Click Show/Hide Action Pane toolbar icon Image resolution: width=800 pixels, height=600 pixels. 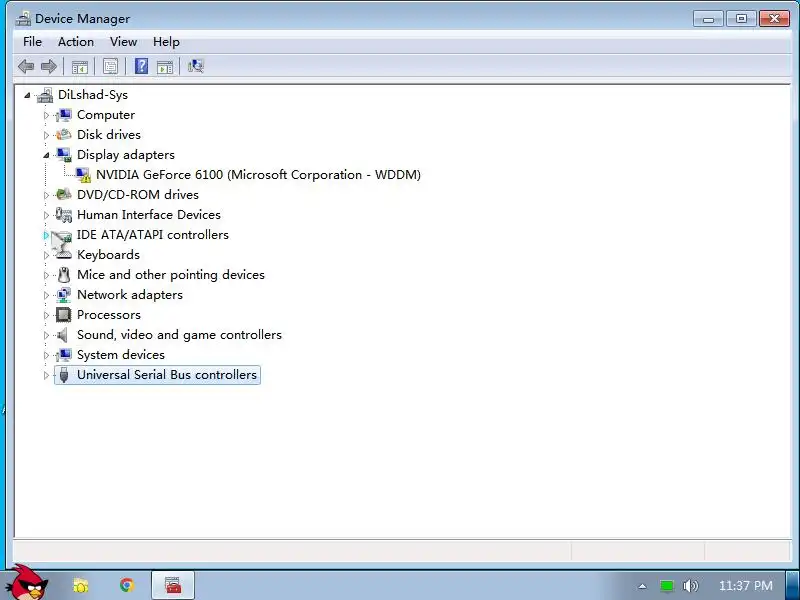click(165, 66)
